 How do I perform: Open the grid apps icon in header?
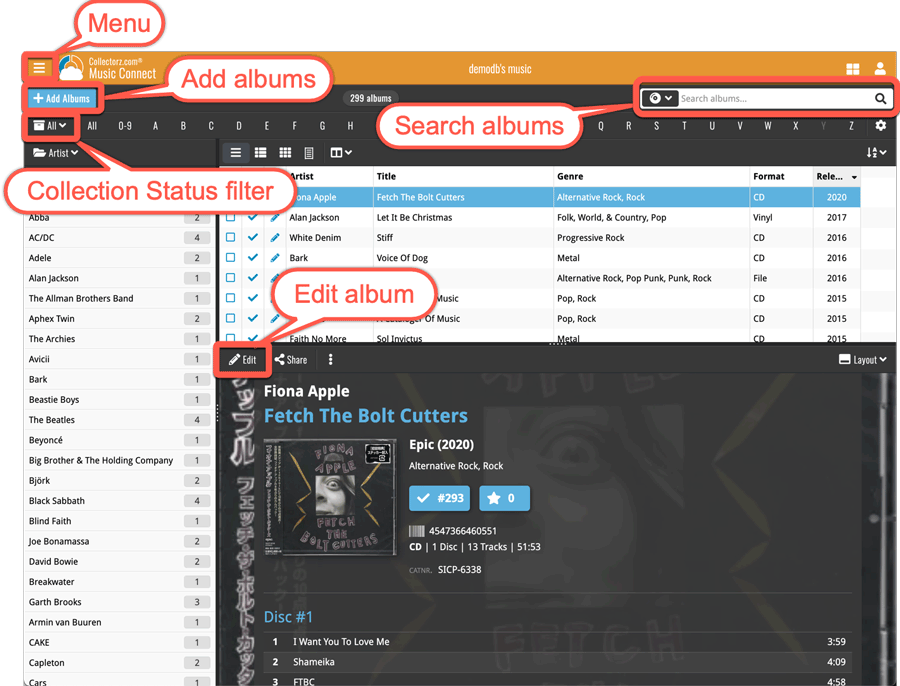(853, 69)
